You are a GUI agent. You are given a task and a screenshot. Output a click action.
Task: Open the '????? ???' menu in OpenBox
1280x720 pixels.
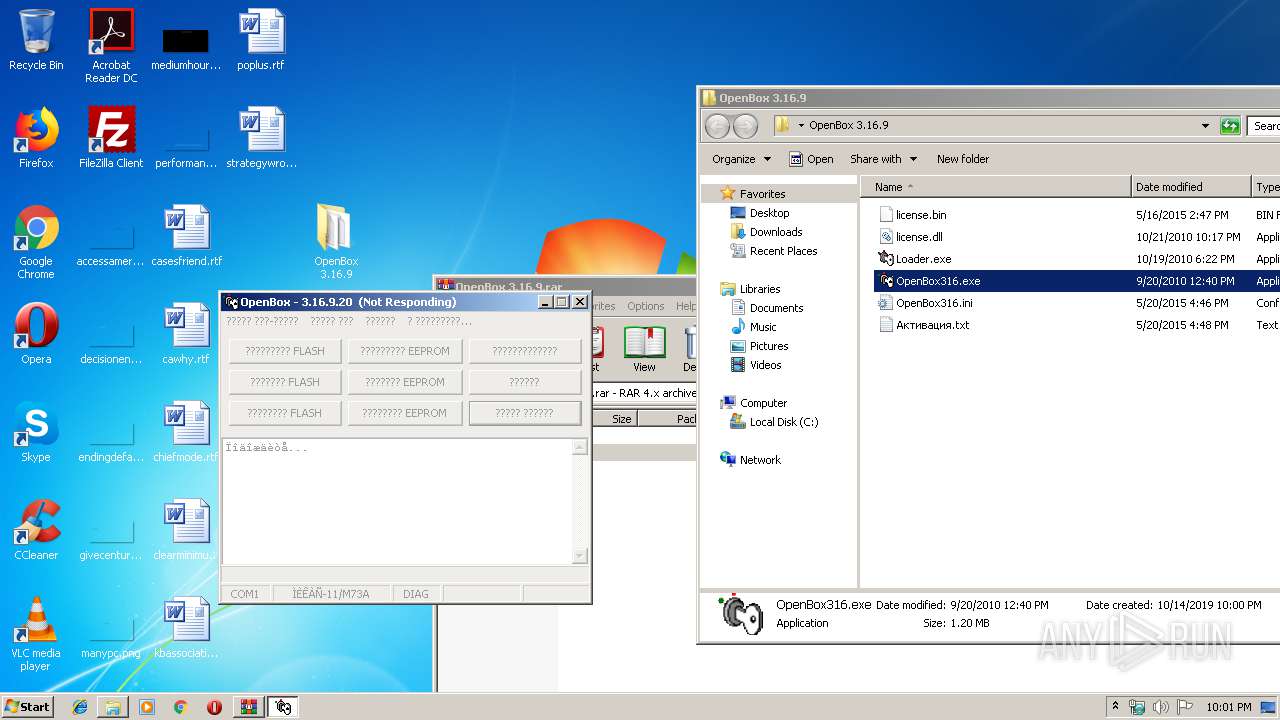331,321
